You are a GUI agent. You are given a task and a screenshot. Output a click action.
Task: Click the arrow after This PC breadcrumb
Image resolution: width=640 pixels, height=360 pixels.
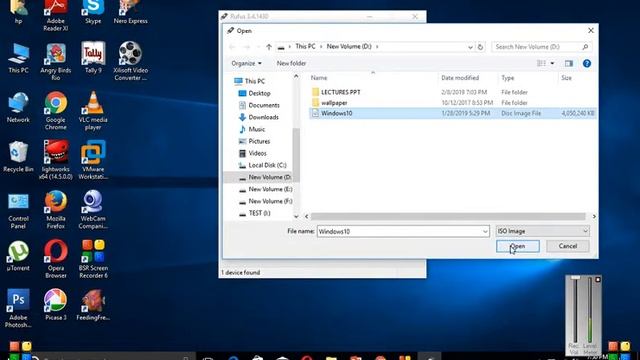click(321, 47)
